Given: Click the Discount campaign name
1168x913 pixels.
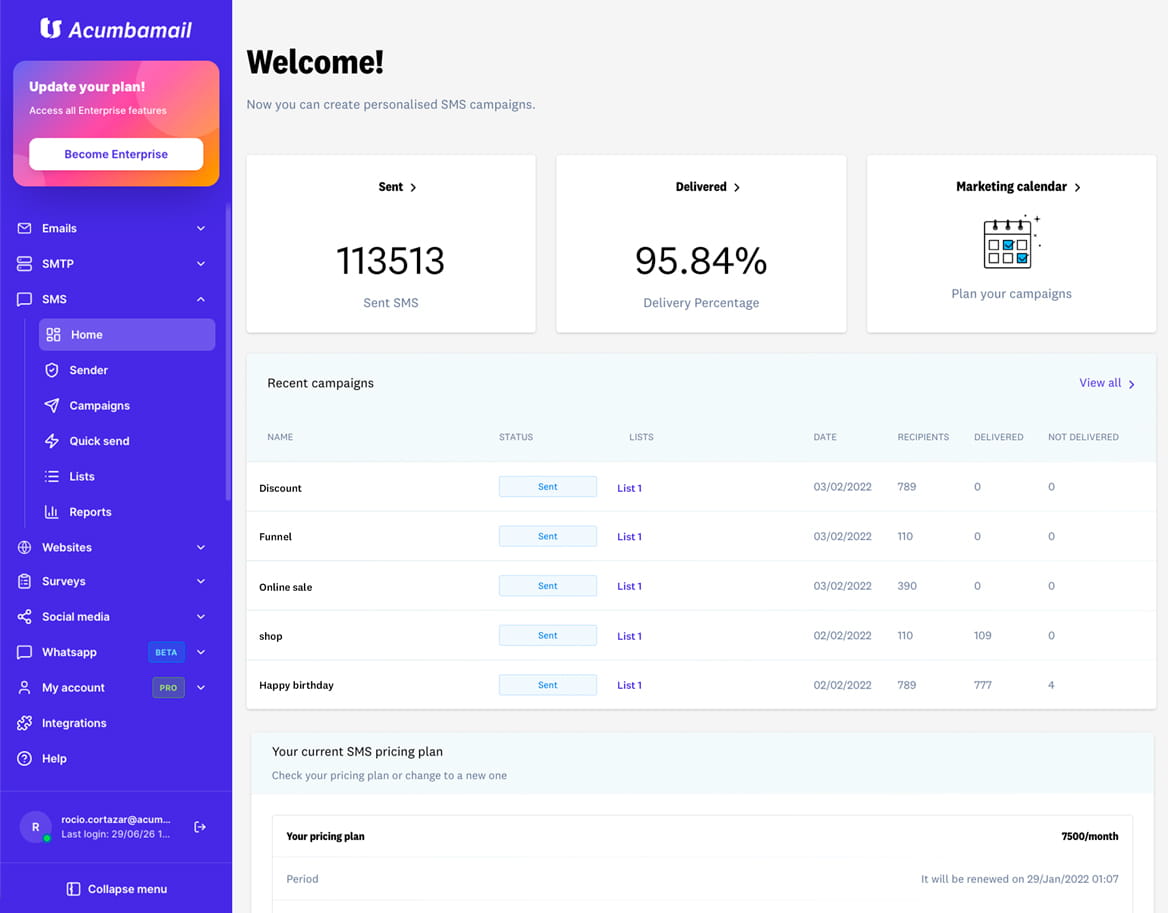Looking at the screenshot, I should tap(280, 489).
